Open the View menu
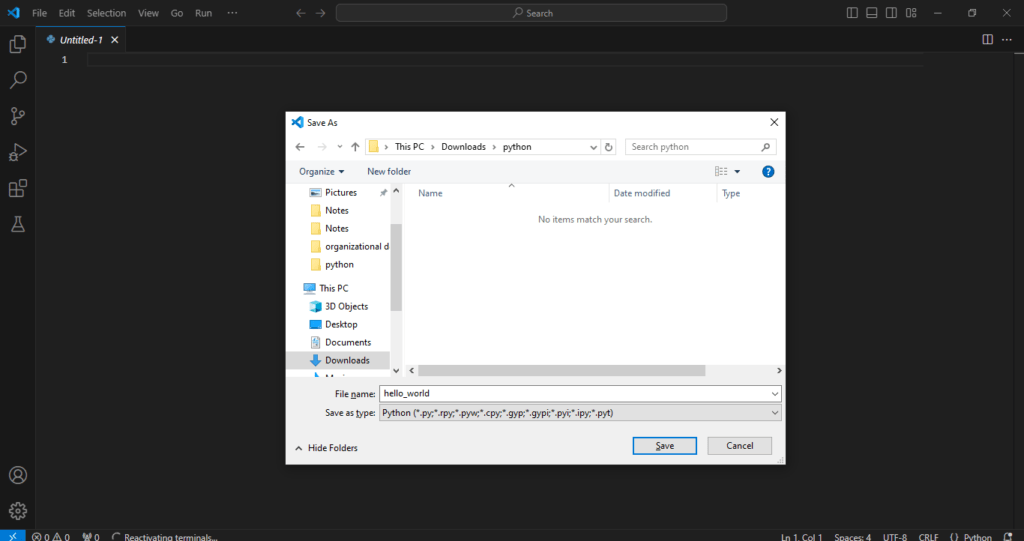1024x541 pixels. (x=148, y=13)
